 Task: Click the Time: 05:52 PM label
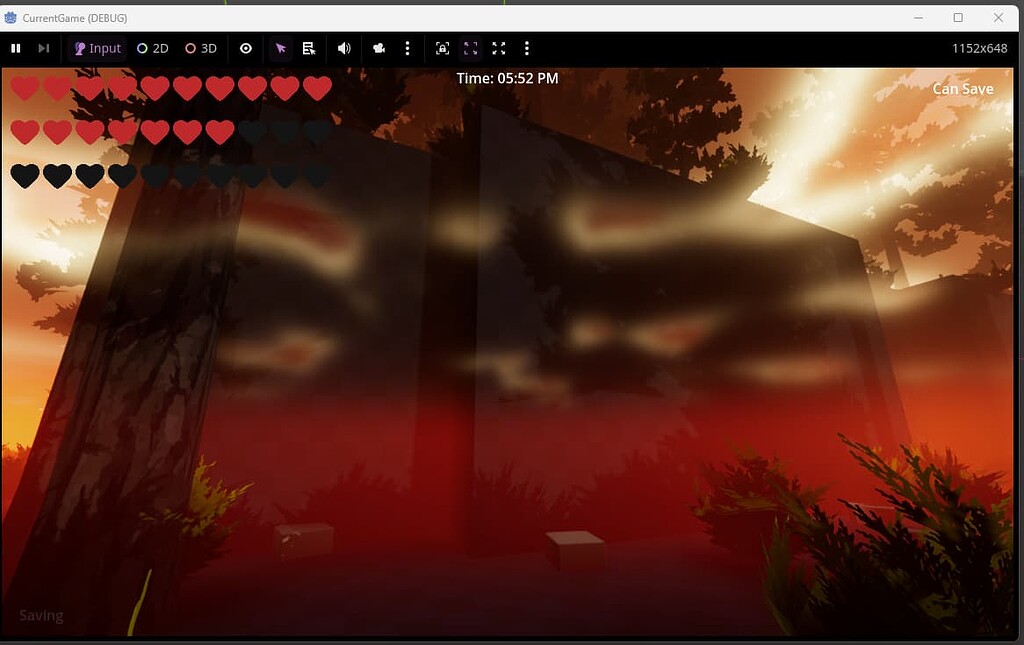coord(507,79)
